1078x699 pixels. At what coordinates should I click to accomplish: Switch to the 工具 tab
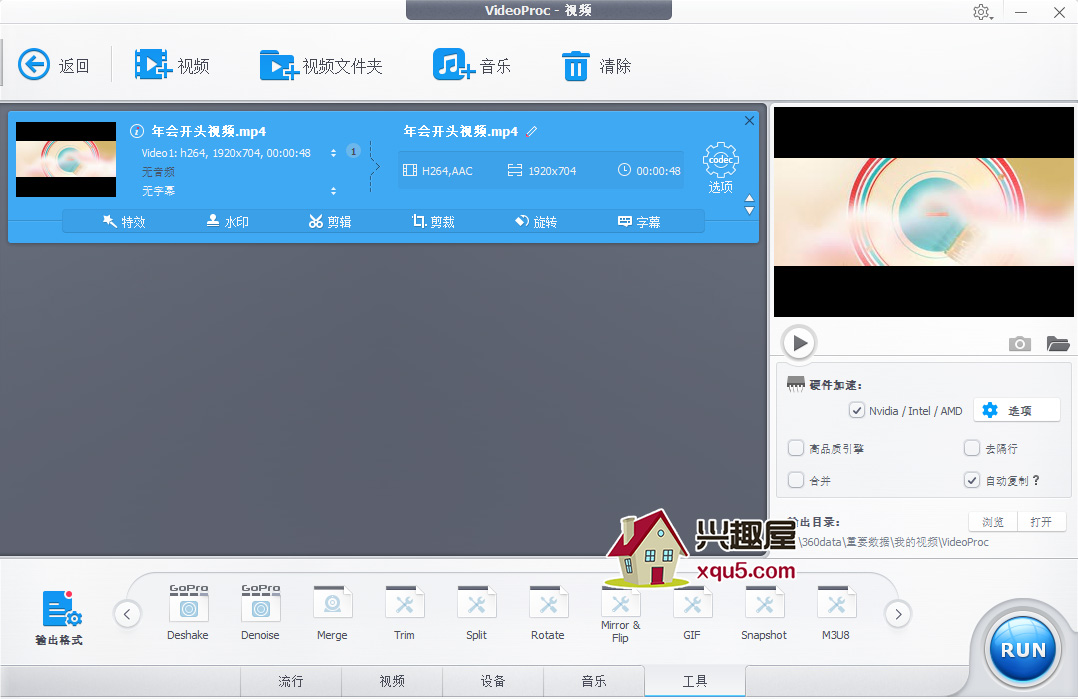click(695, 681)
